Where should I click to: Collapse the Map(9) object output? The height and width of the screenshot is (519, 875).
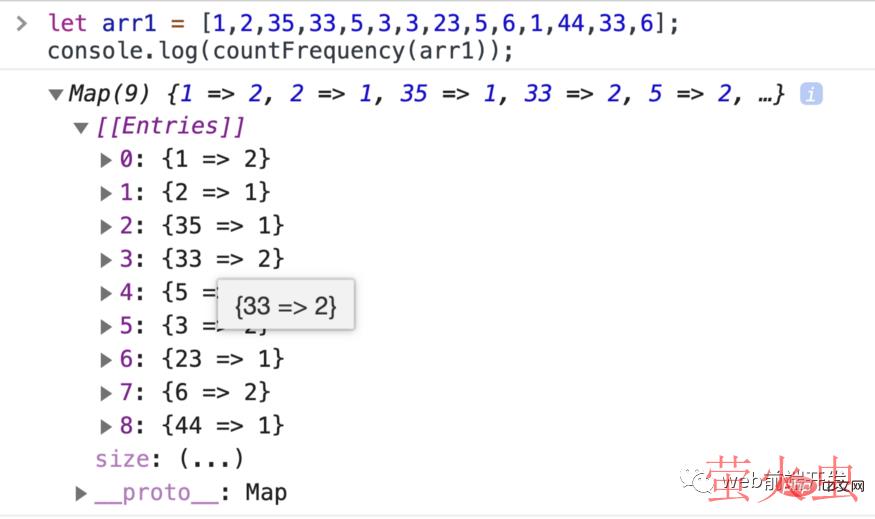pos(56,94)
